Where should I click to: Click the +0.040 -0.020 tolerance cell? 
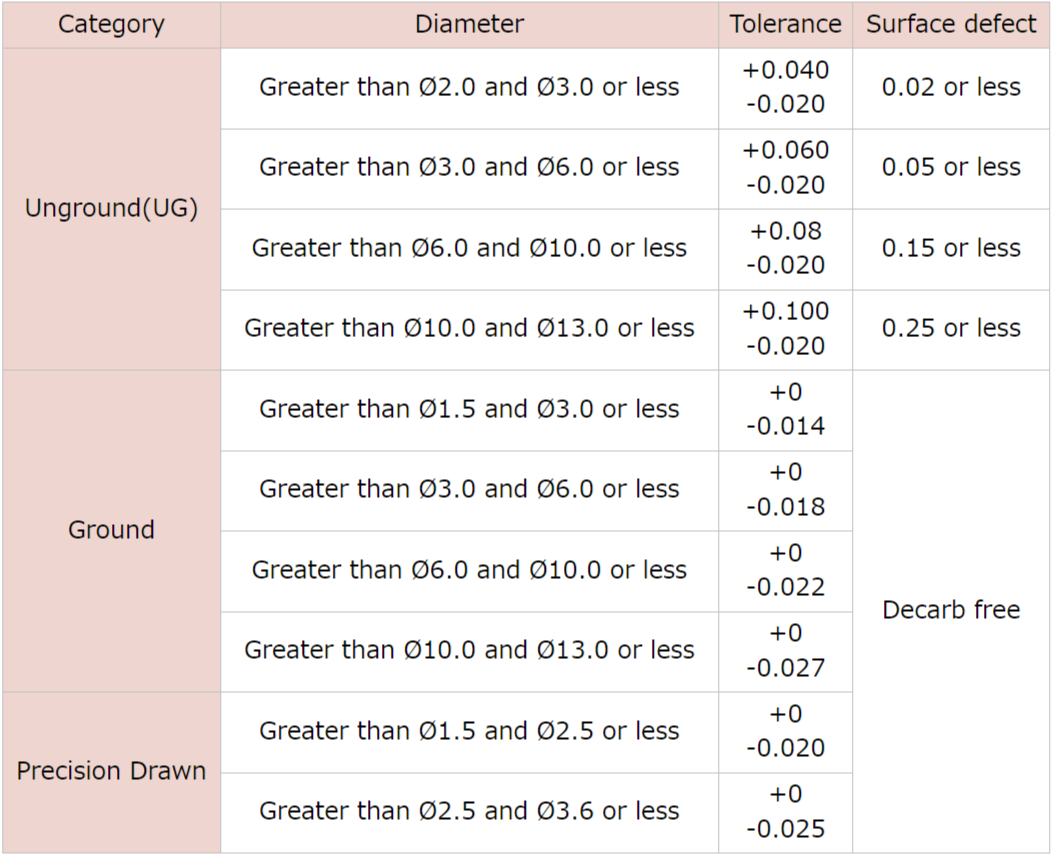(785, 88)
